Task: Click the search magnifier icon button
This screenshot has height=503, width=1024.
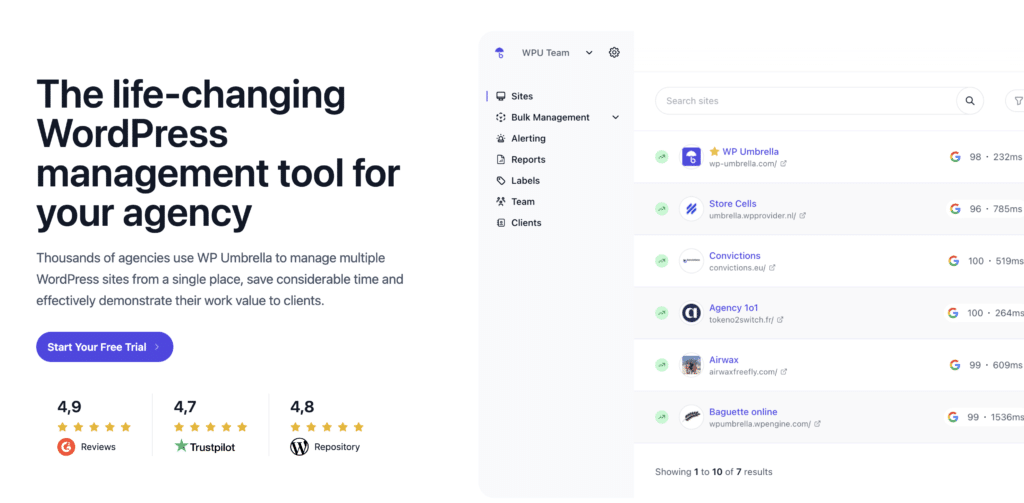Action: click(x=969, y=101)
